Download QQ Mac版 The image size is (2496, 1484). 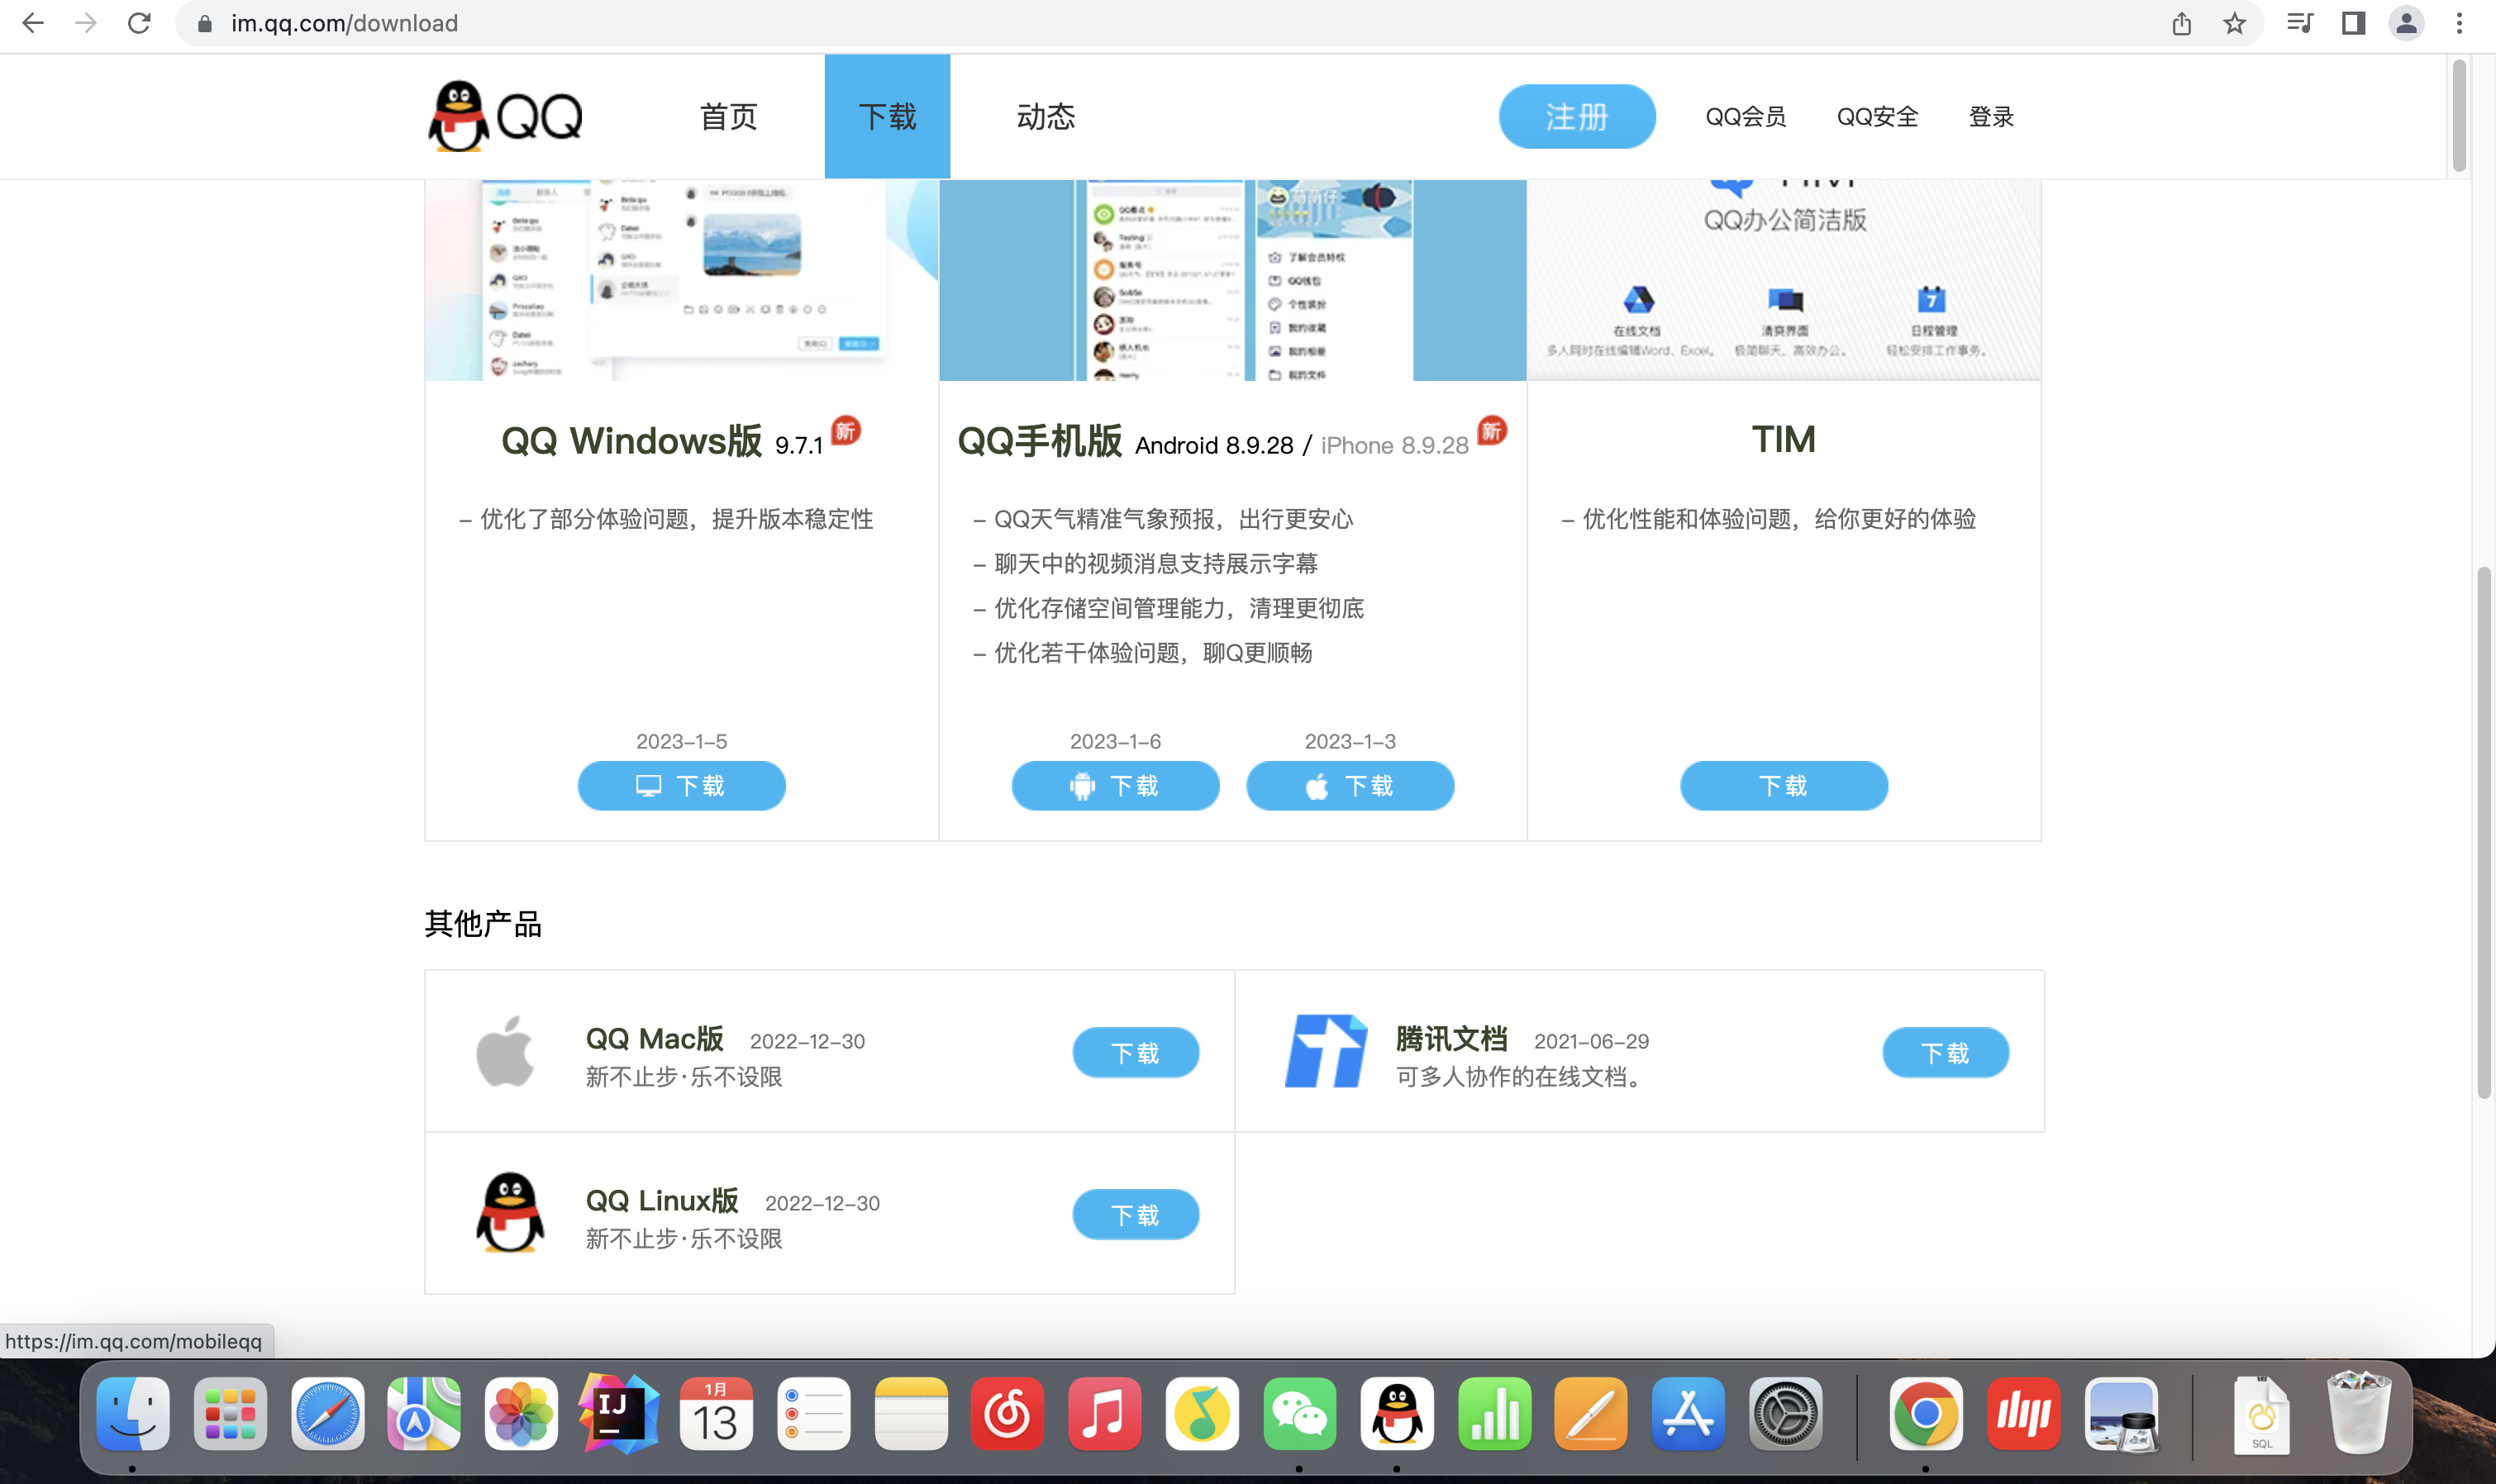(x=1135, y=1052)
